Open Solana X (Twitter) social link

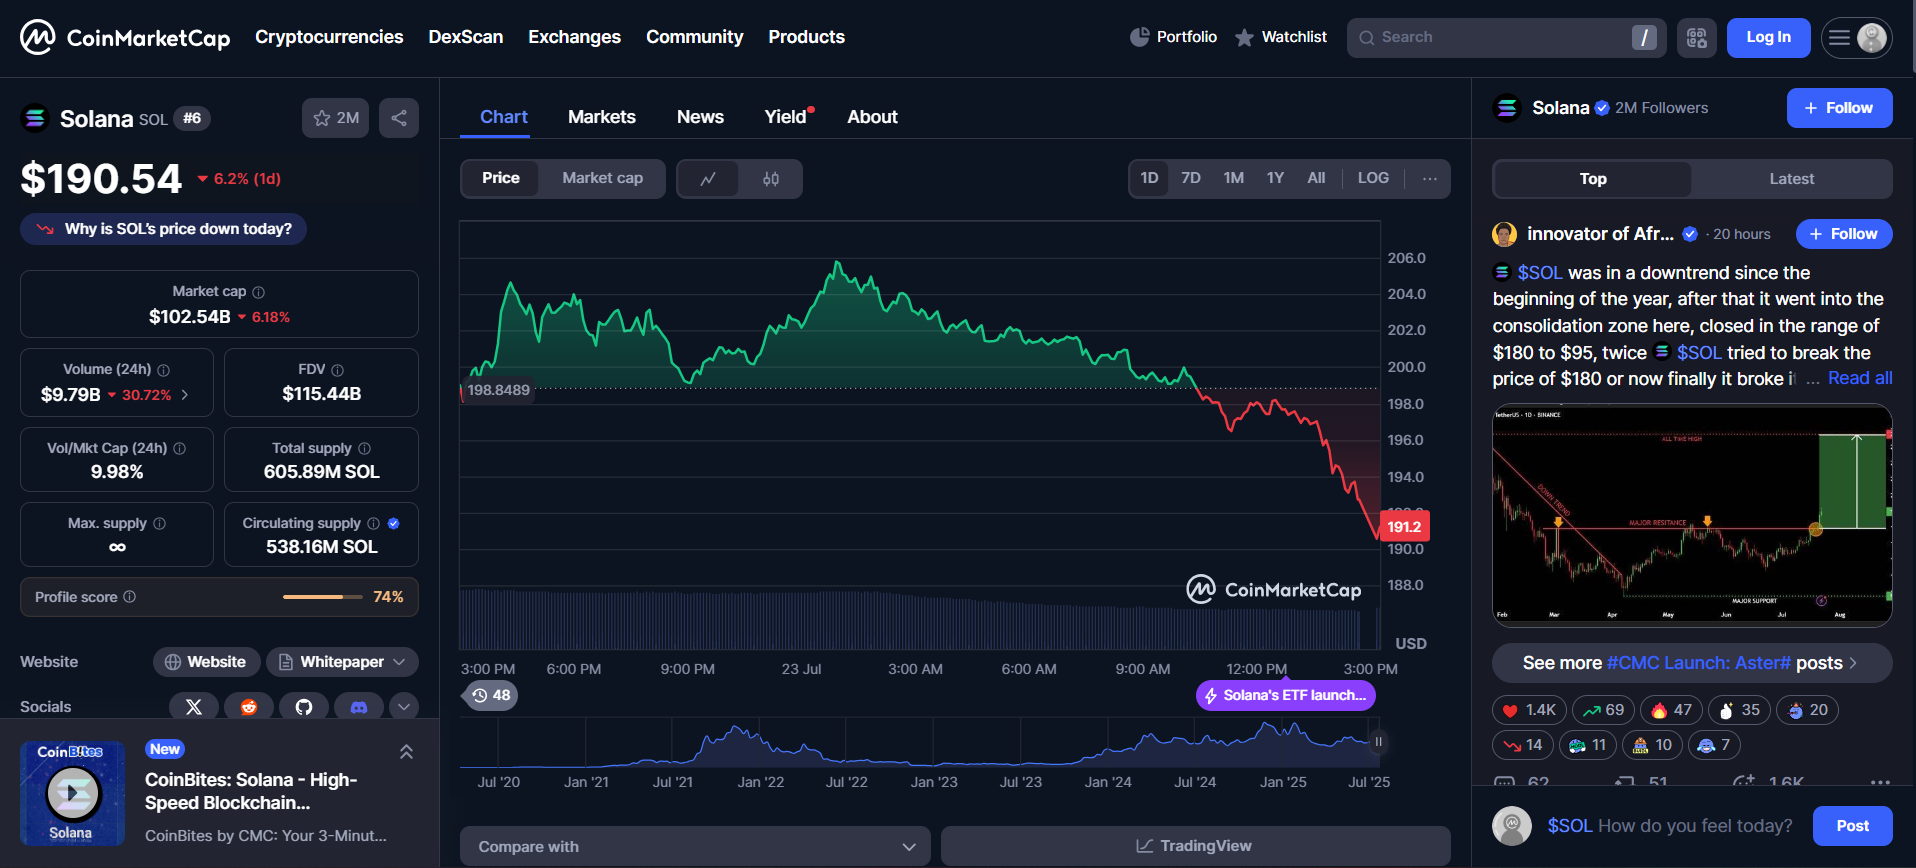click(194, 707)
